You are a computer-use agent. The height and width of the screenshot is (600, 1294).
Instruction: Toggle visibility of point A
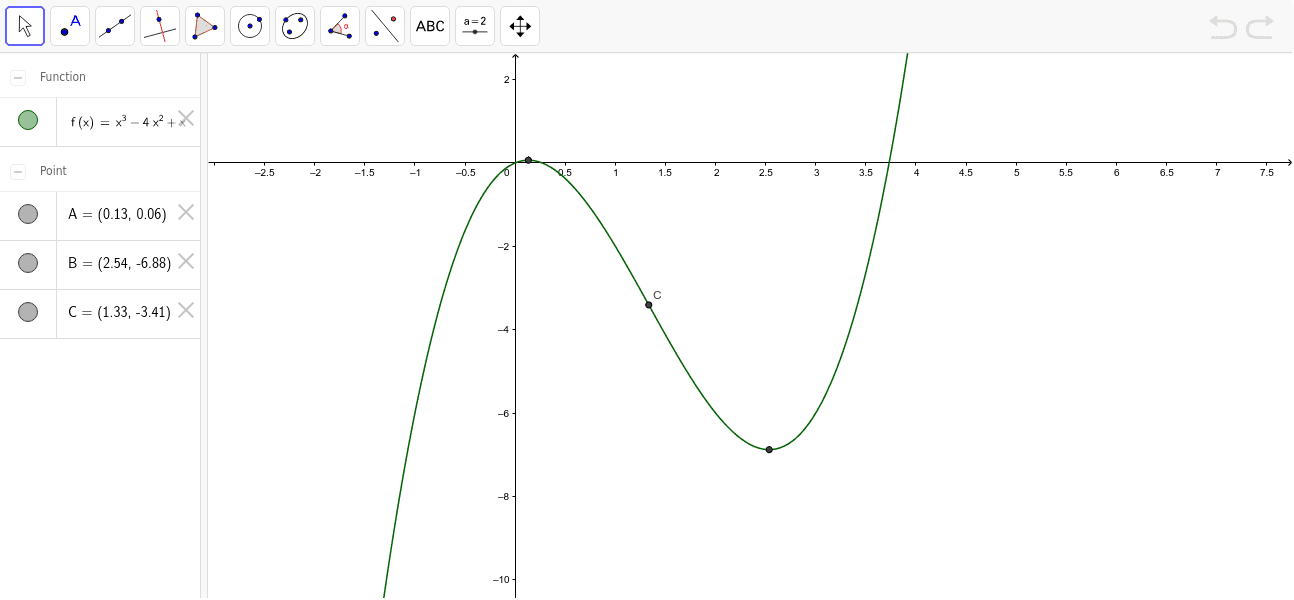(28, 214)
